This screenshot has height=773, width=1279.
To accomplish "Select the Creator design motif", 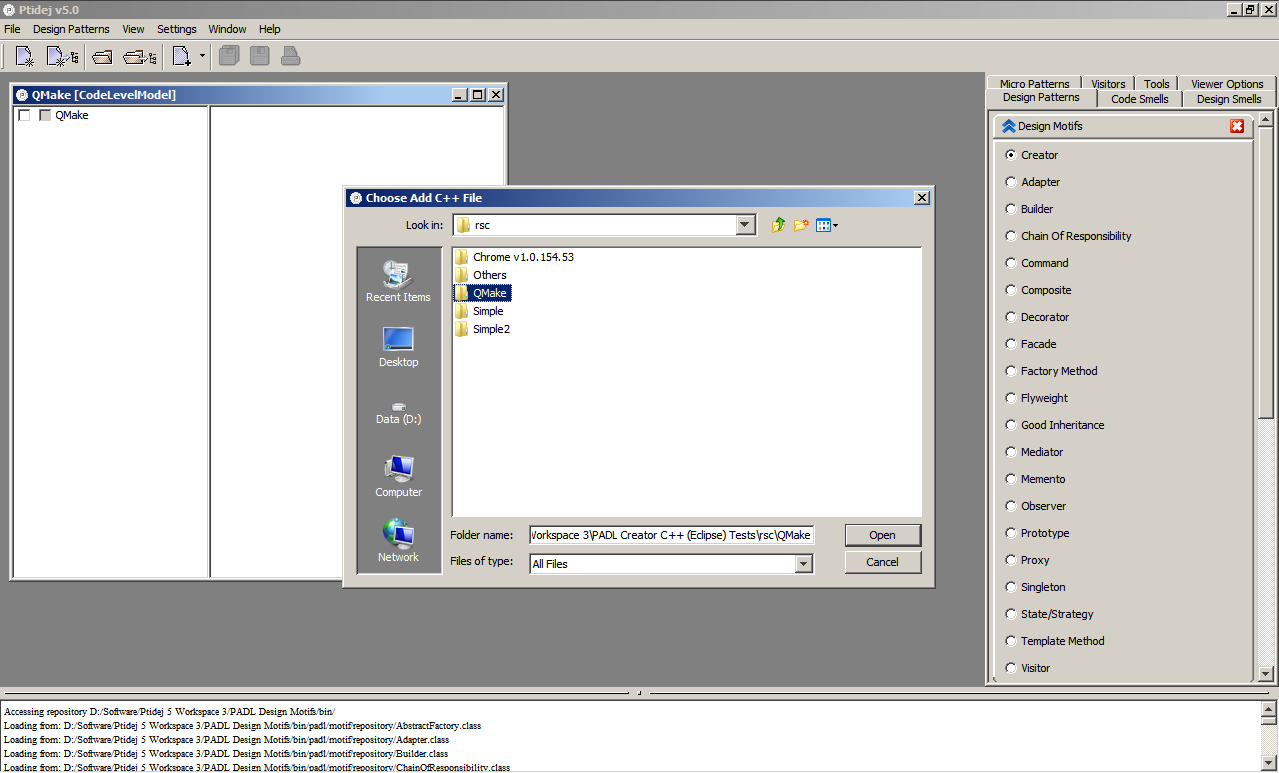I will [1010, 155].
